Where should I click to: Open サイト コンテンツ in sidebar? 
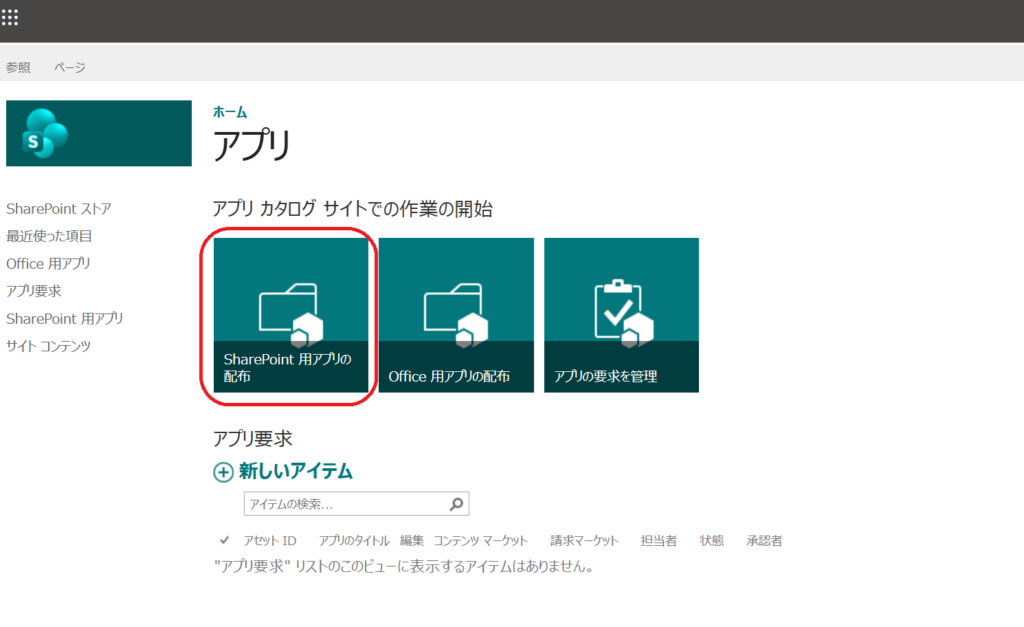point(48,346)
